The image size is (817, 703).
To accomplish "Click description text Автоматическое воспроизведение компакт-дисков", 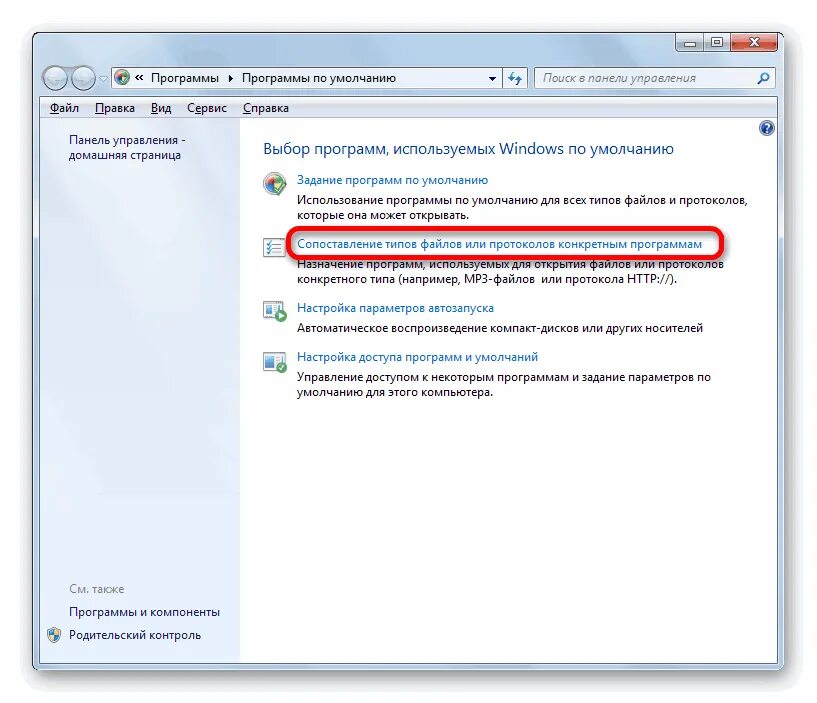I will click(500, 328).
